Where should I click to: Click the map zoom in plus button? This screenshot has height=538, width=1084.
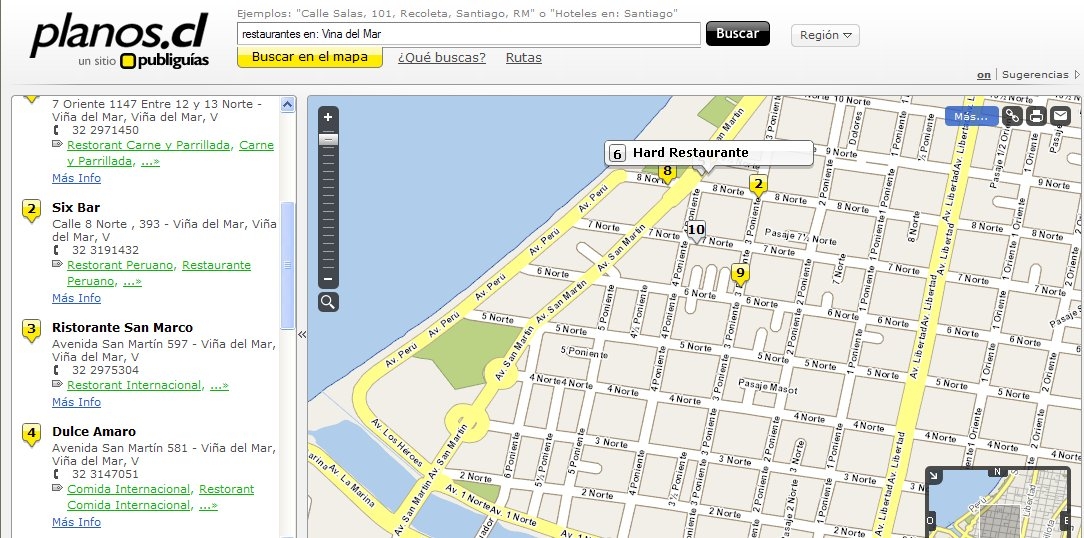pos(328,117)
